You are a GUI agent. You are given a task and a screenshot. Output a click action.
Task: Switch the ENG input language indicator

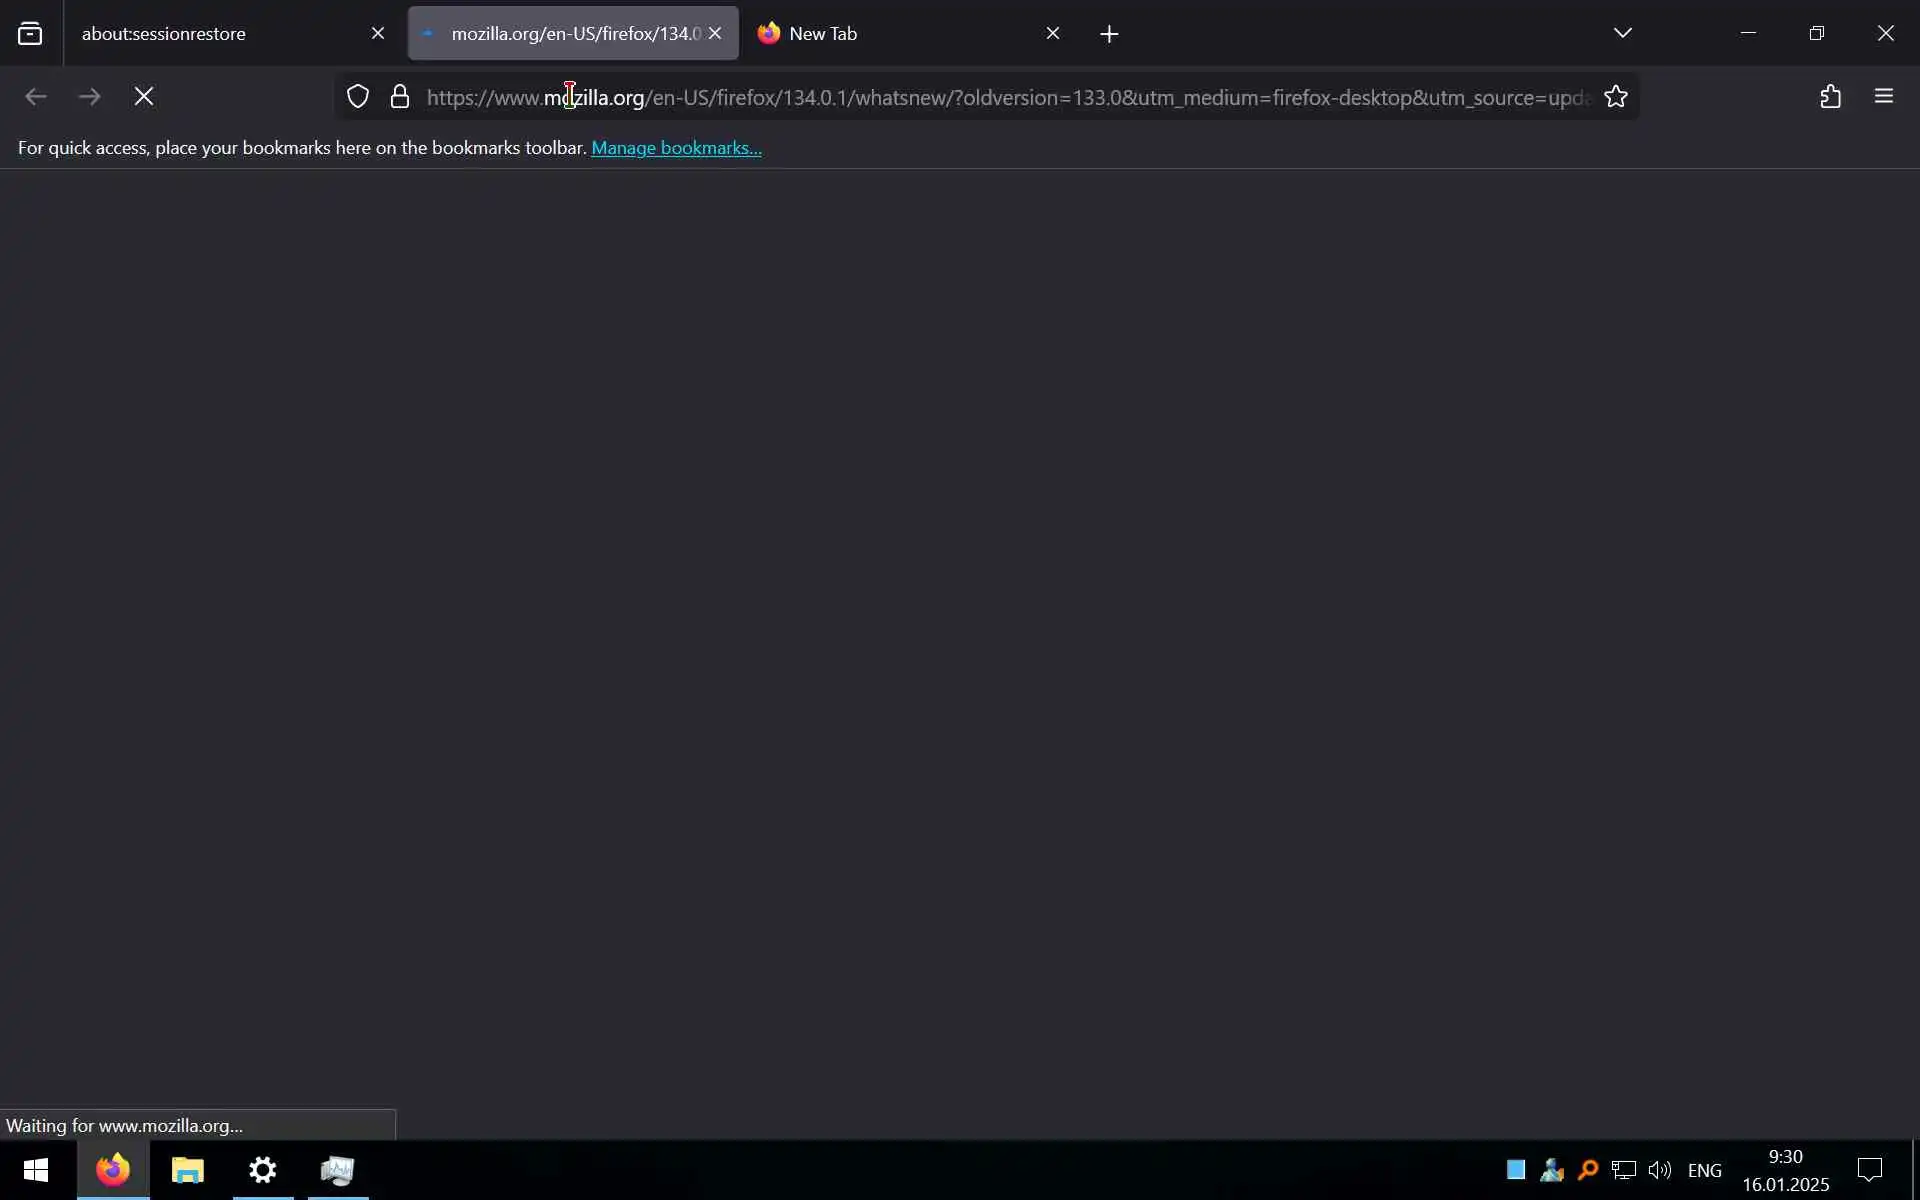click(x=1705, y=1170)
